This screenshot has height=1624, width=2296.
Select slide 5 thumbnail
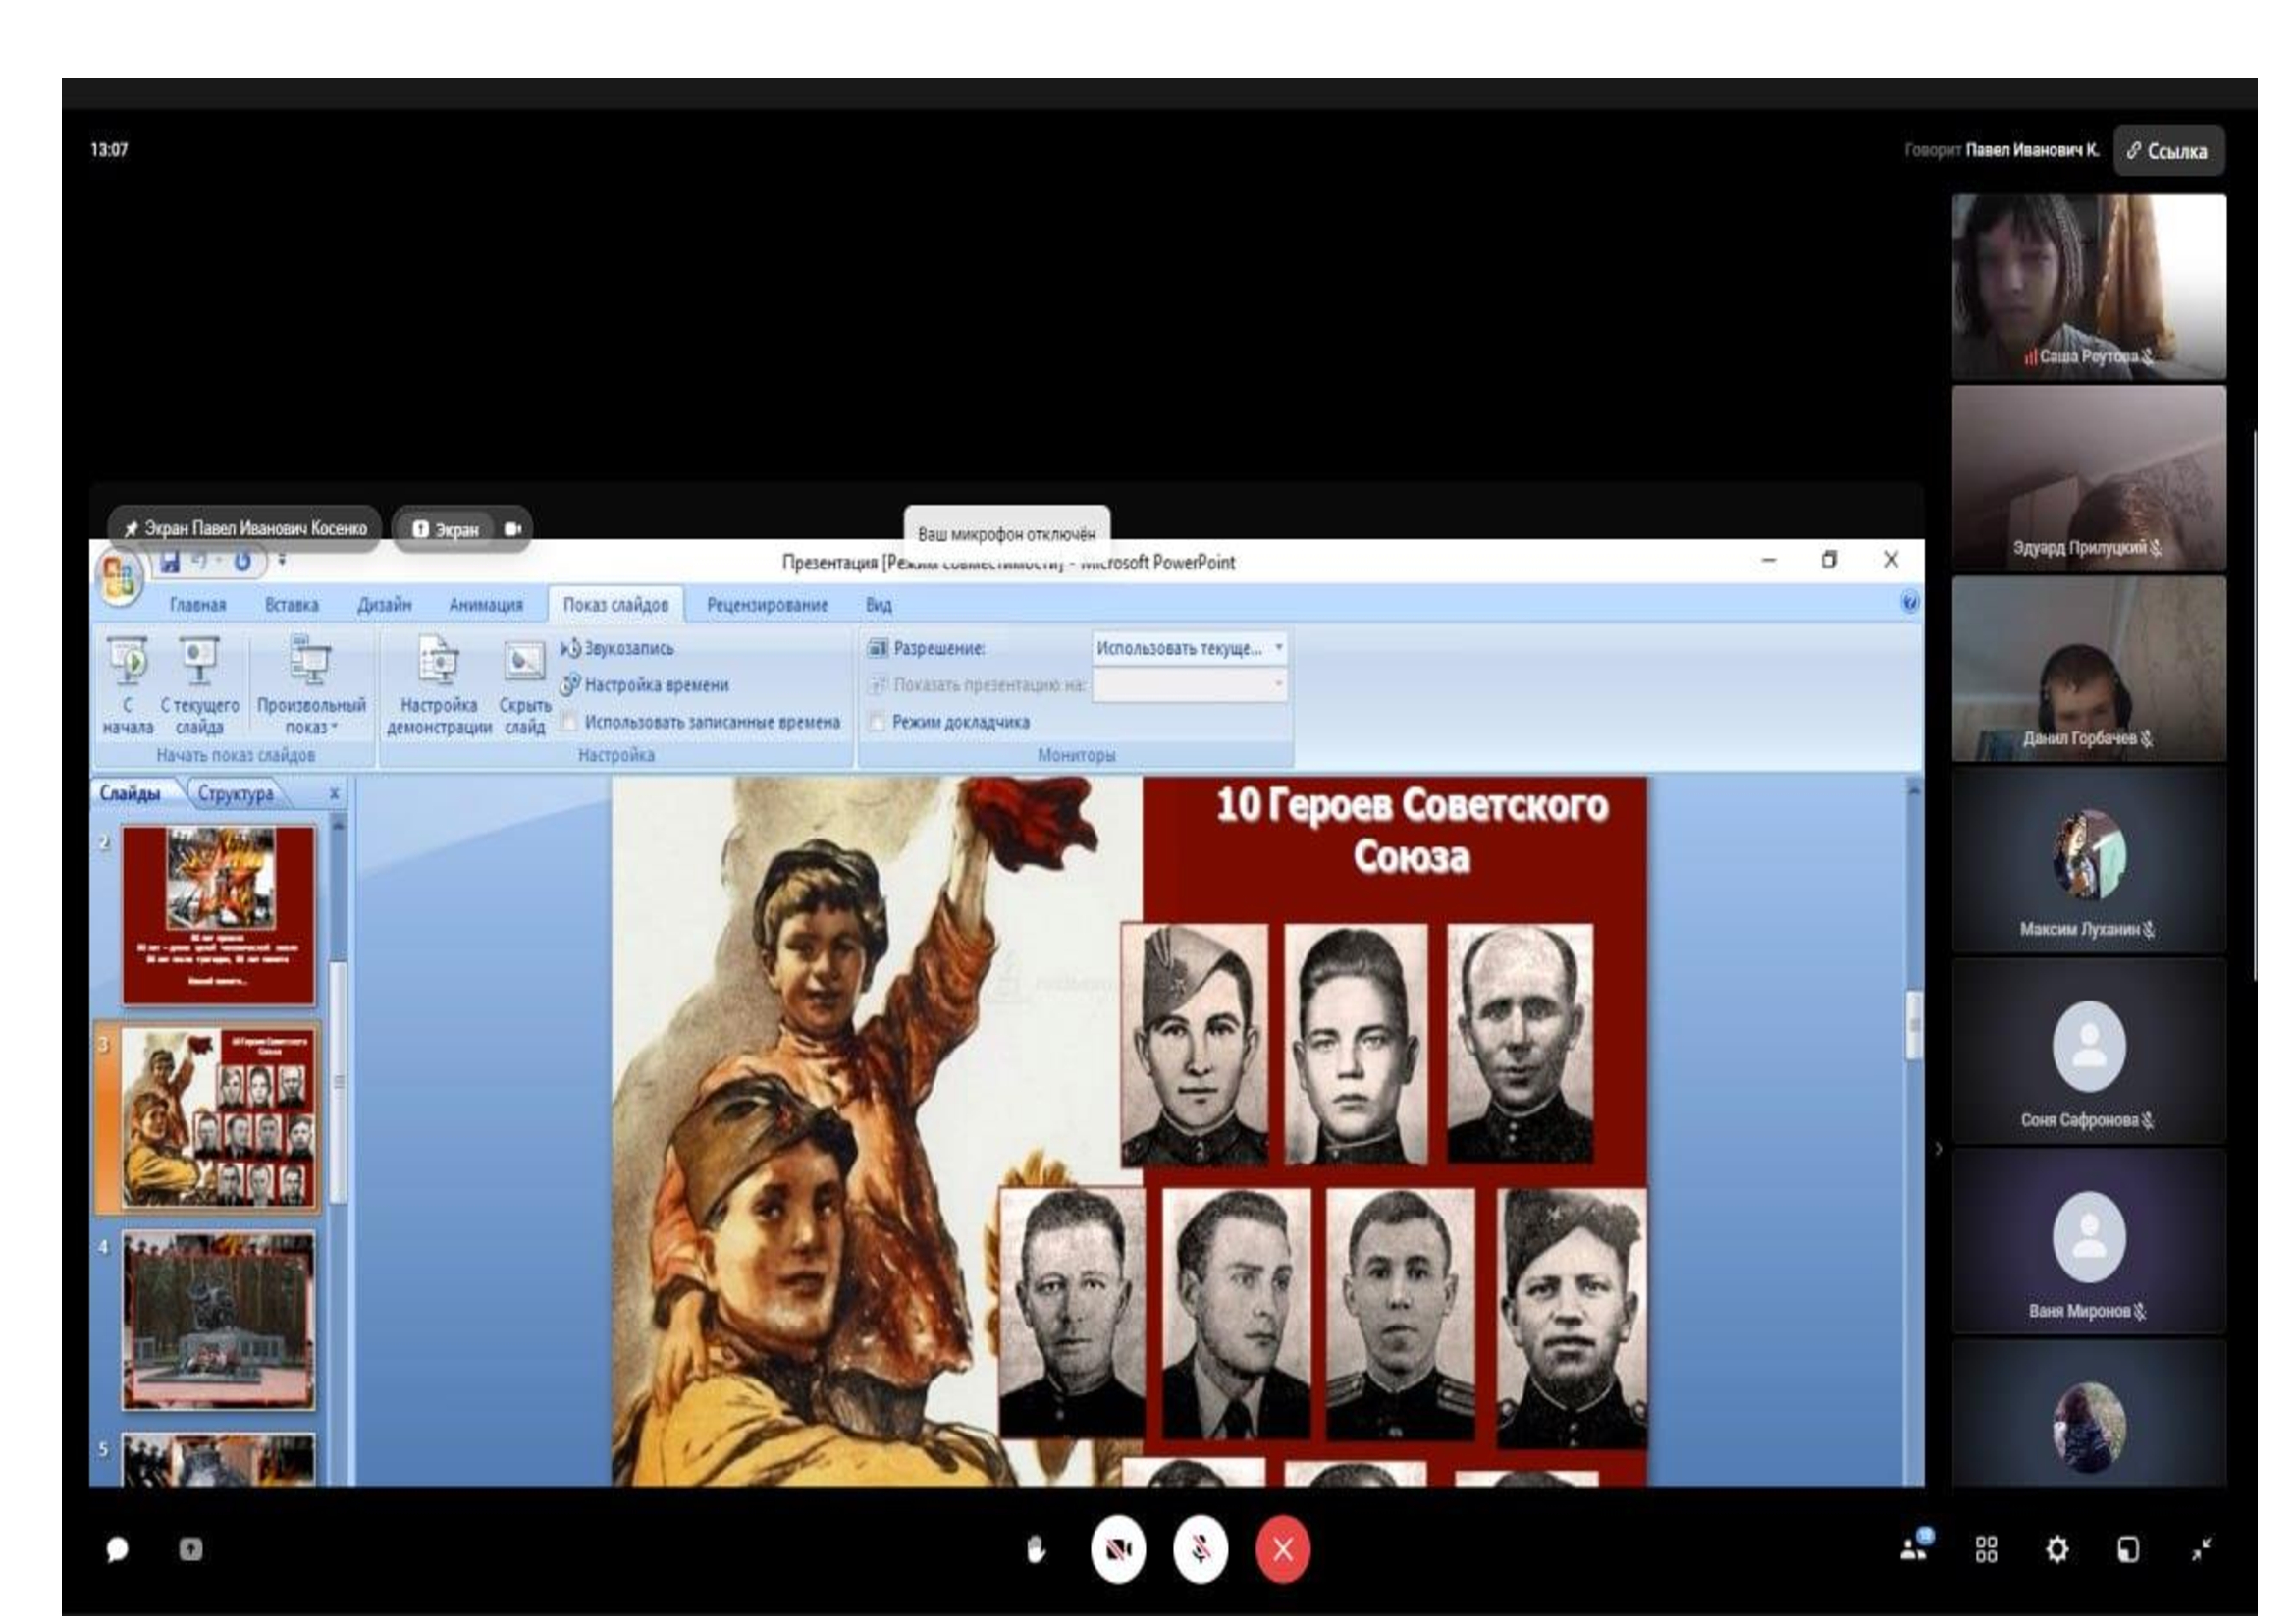click(218, 1460)
